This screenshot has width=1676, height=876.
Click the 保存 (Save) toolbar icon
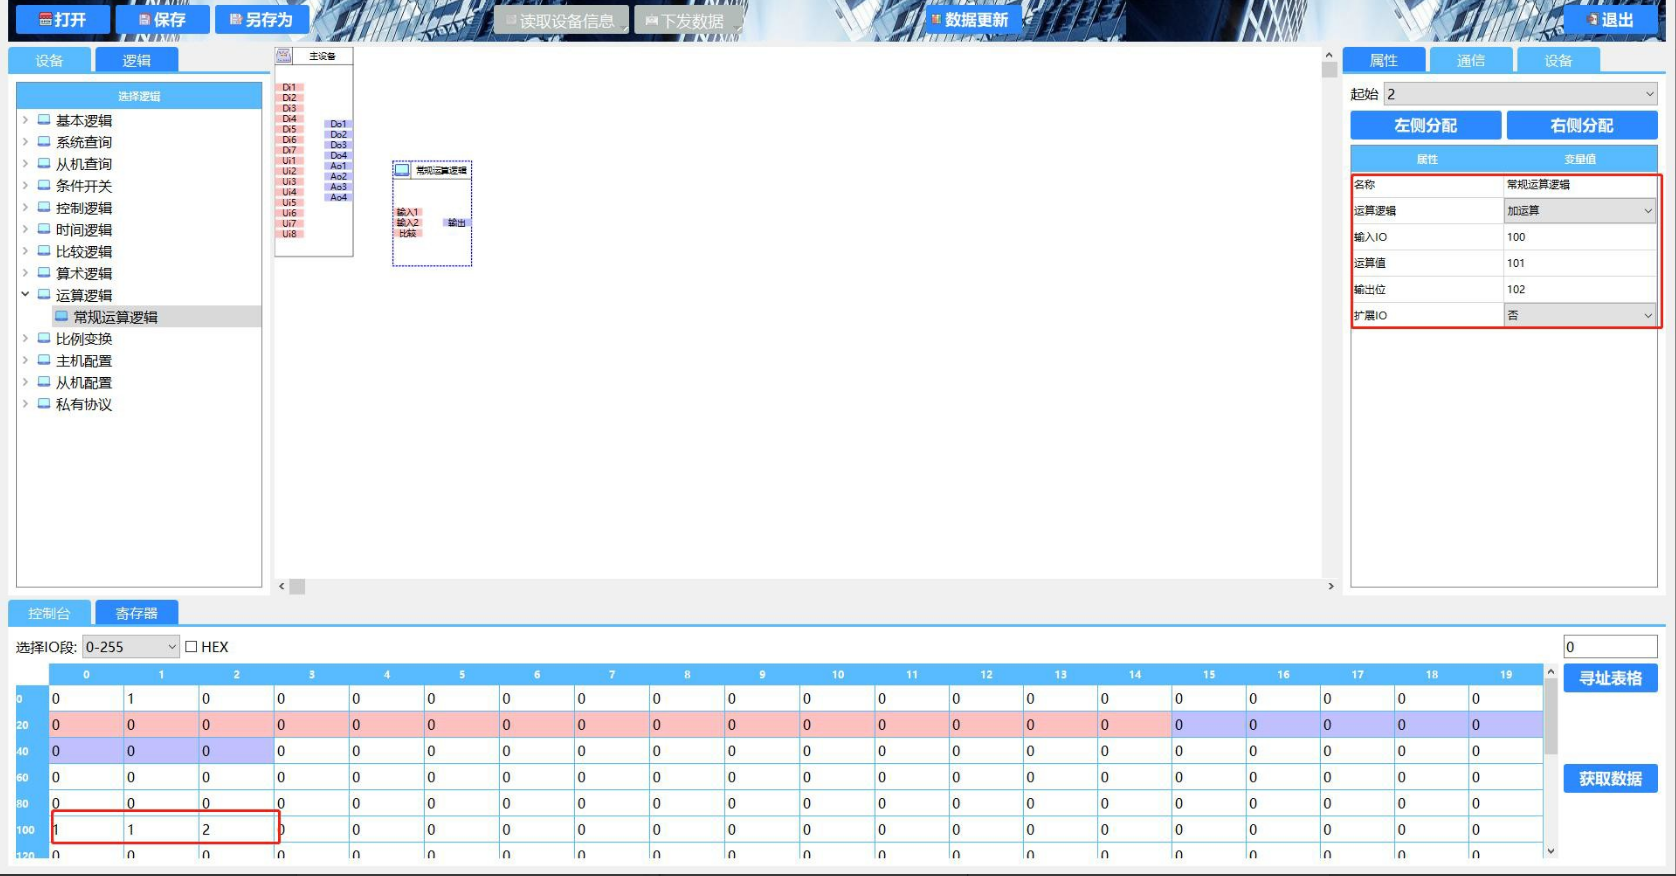point(145,20)
